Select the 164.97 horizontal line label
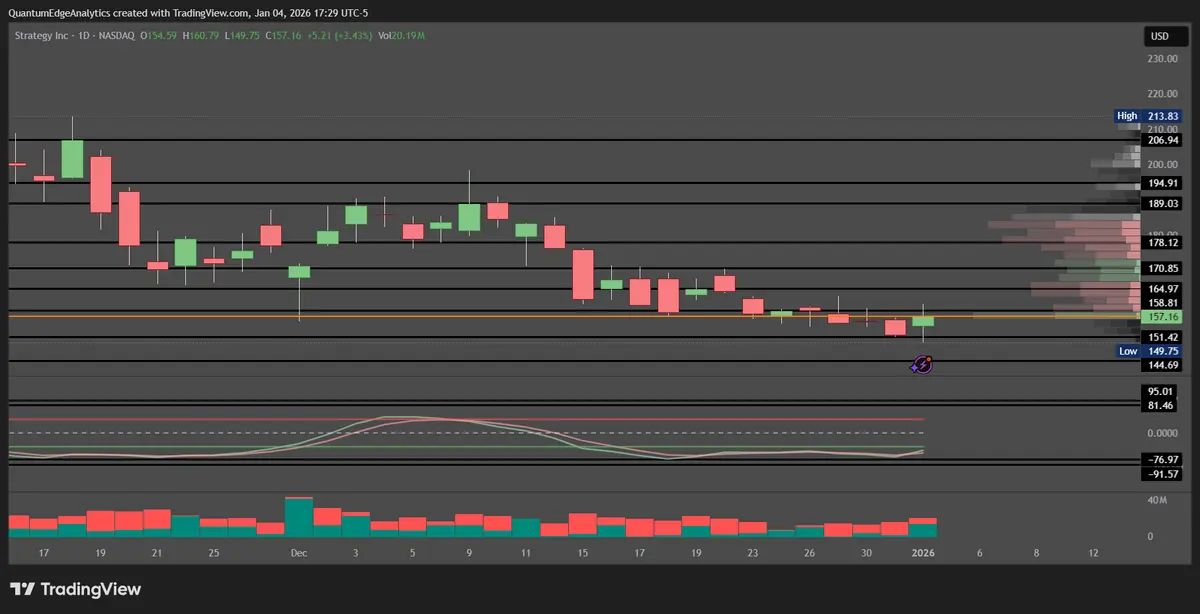This screenshot has height=614, width=1200. 1160,289
